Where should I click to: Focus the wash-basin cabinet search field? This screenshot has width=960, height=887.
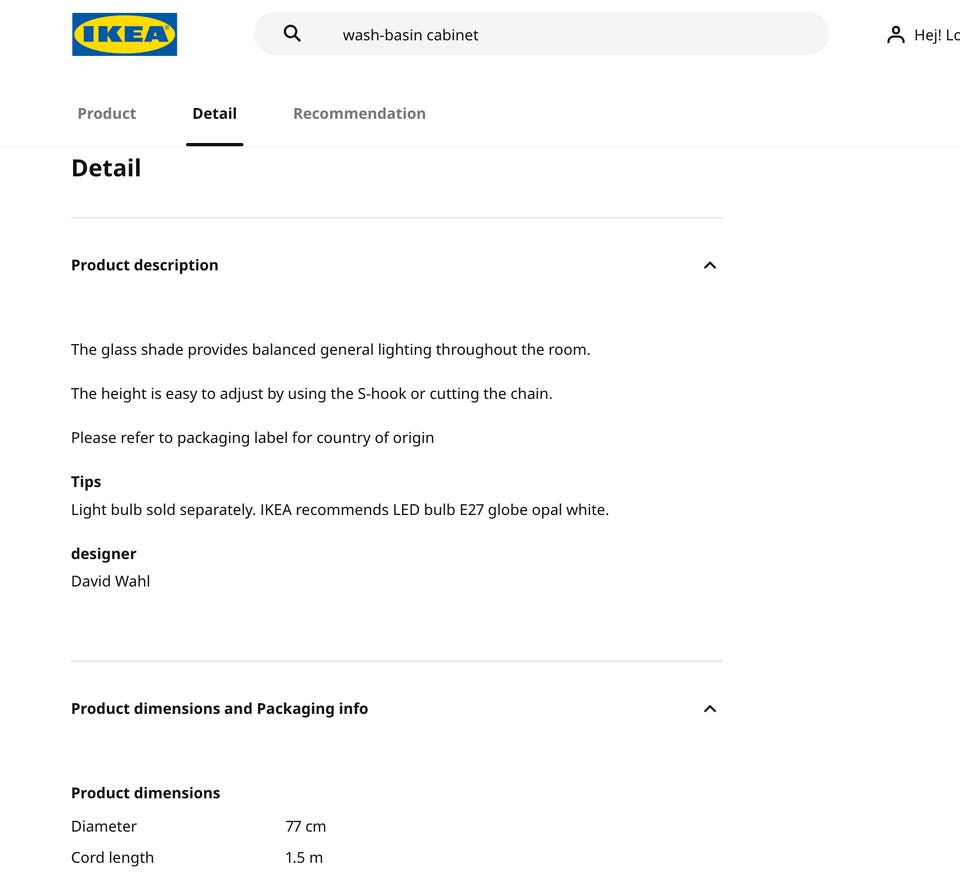point(560,35)
